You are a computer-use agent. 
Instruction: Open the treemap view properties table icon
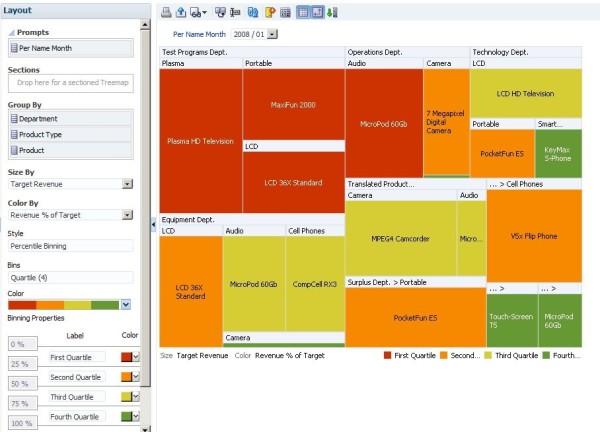pos(285,13)
